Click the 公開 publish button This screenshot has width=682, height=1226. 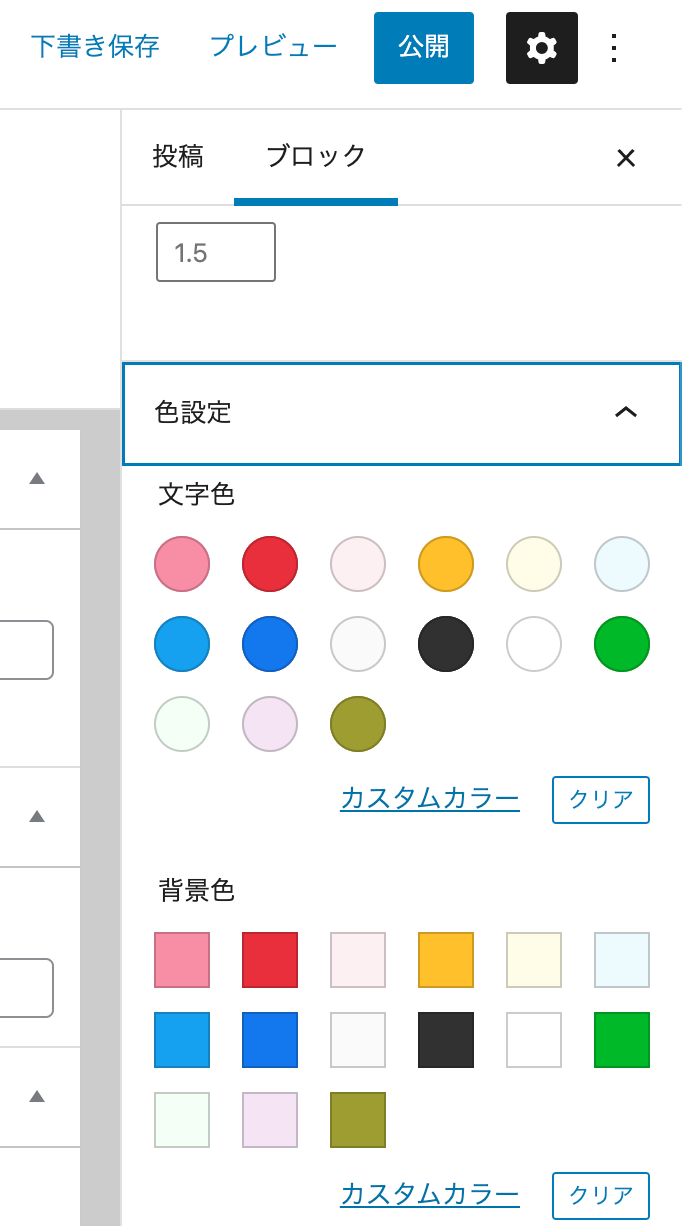point(424,47)
